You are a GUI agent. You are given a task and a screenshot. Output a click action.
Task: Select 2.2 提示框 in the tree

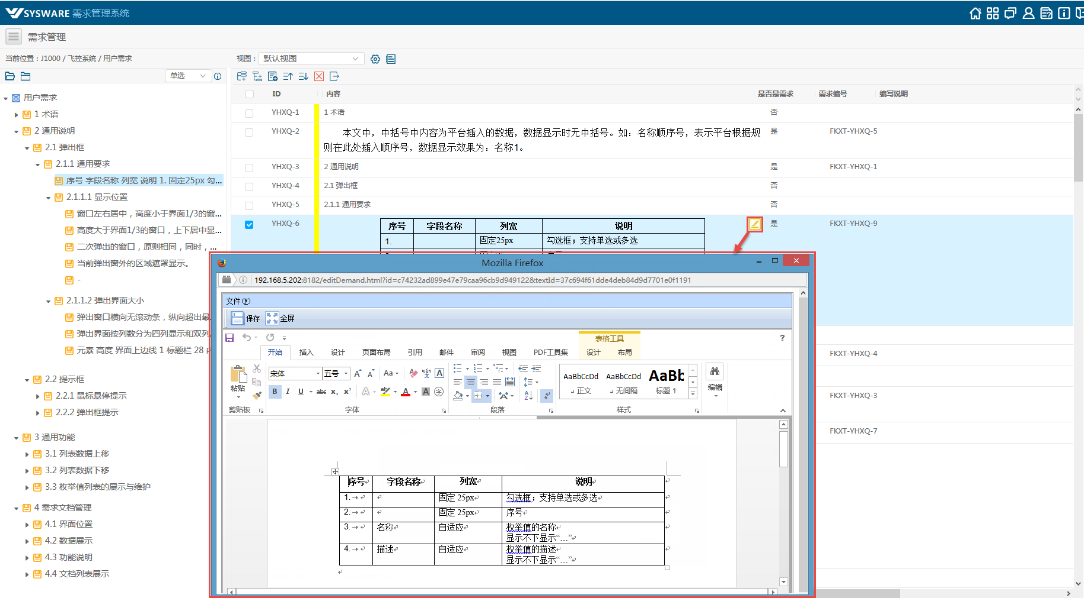tap(64, 379)
